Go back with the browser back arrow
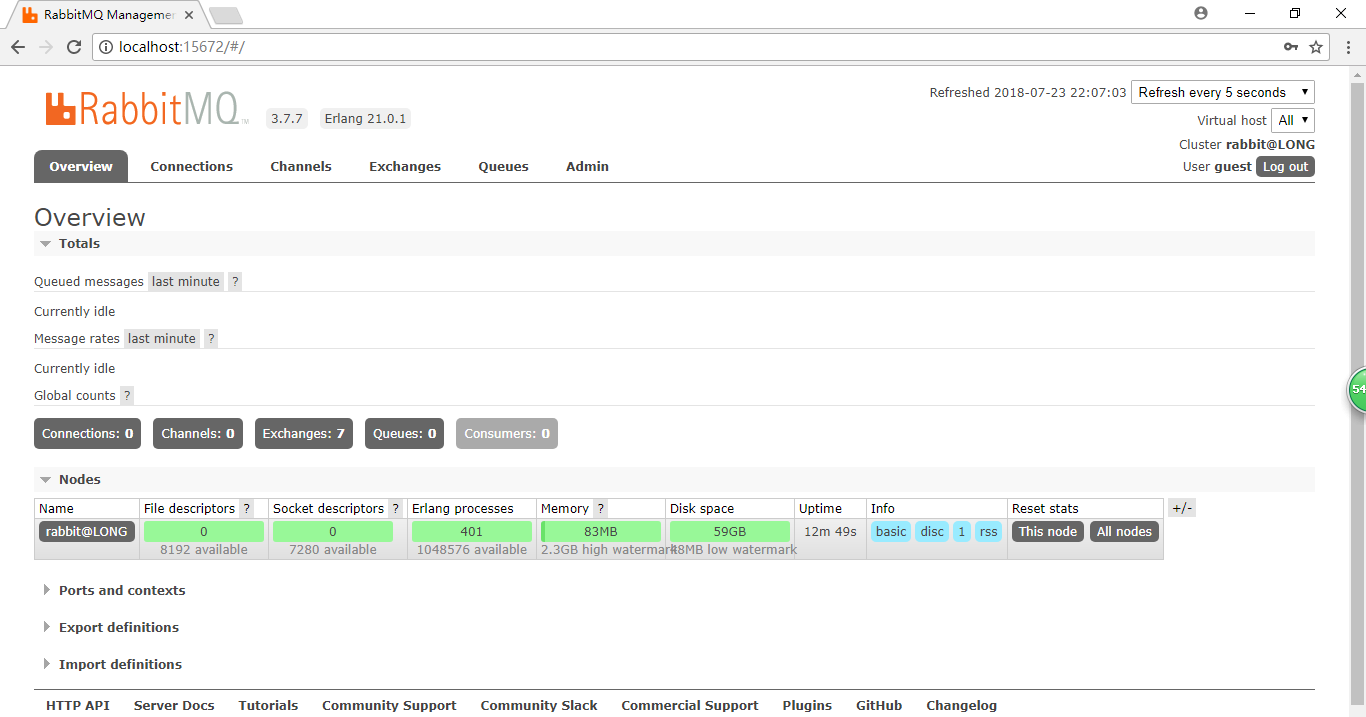 click(18, 47)
